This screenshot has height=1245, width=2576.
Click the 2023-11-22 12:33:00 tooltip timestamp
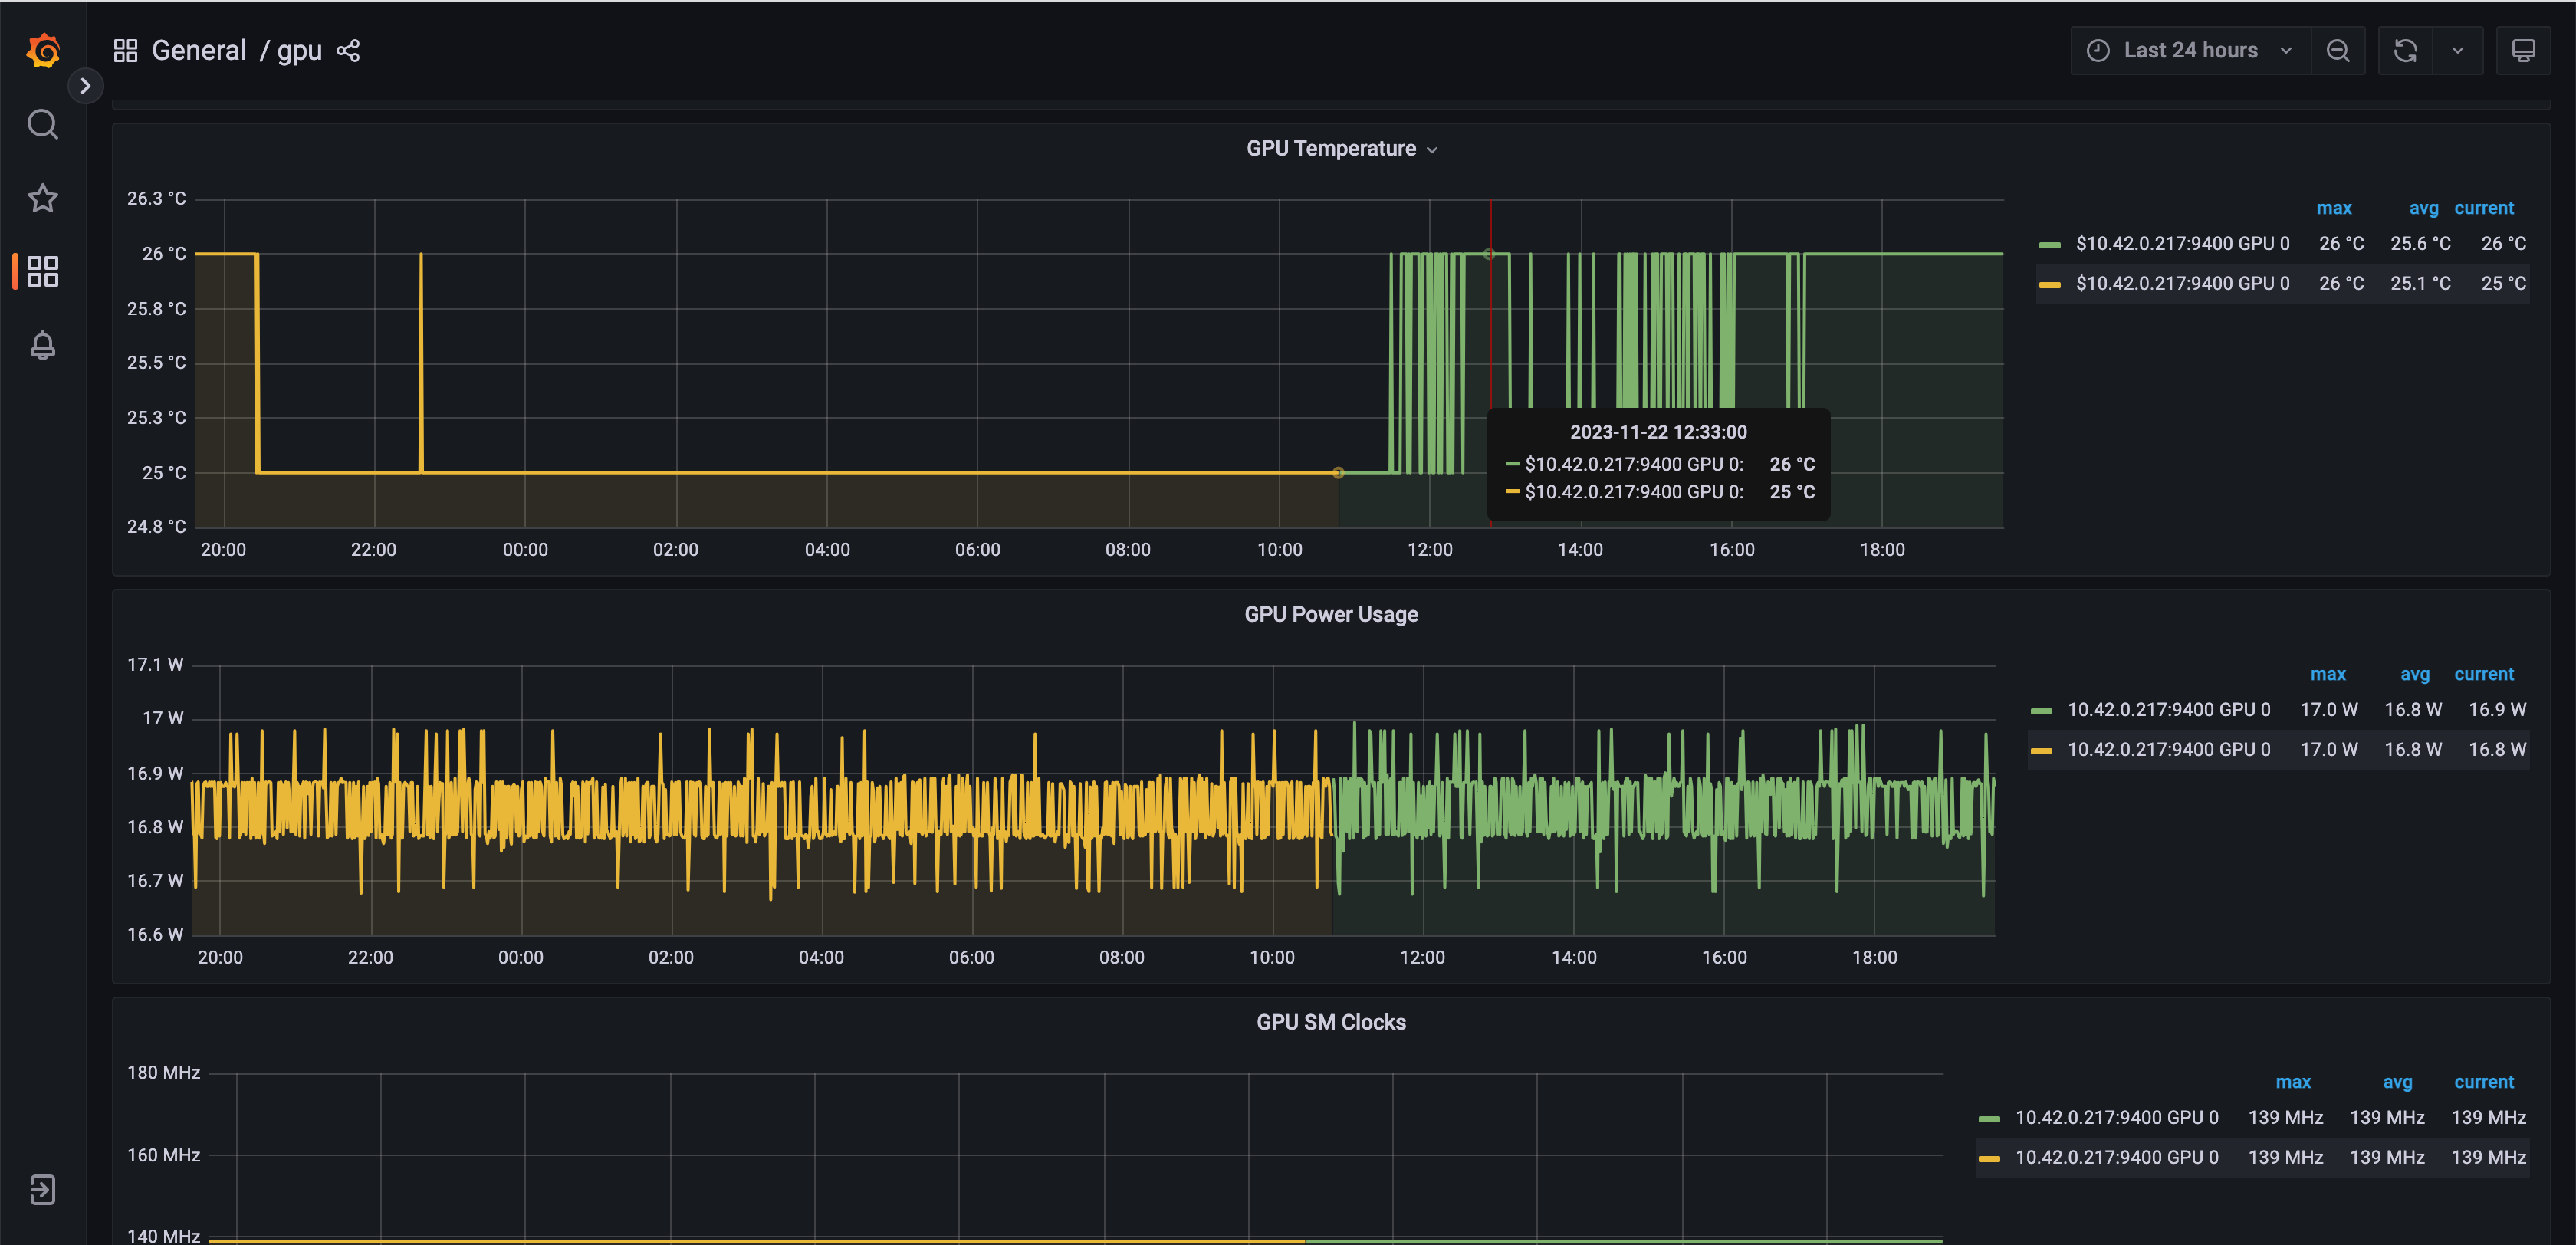[x=1658, y=432]
